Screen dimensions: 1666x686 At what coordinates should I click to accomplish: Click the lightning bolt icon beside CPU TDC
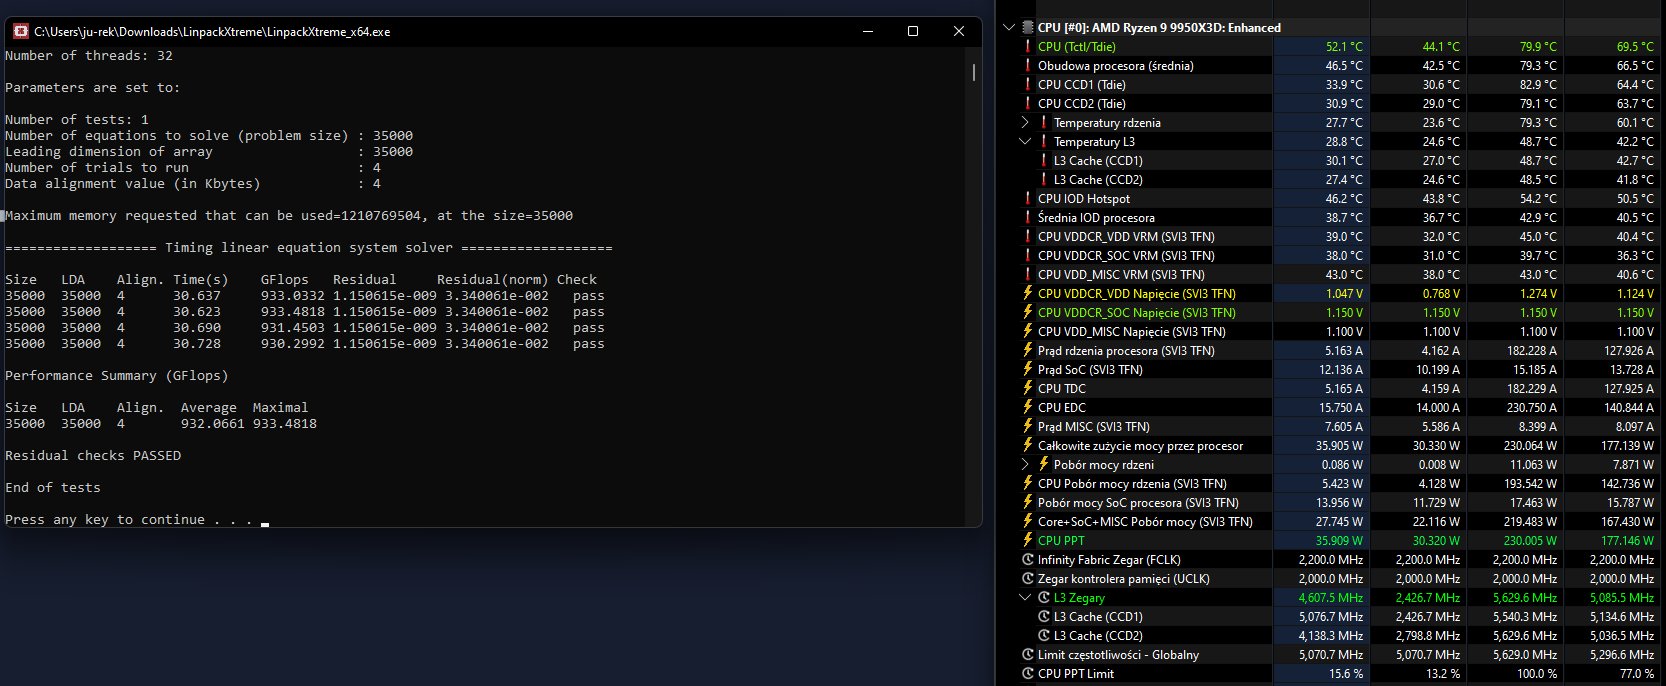point(1028,389)
